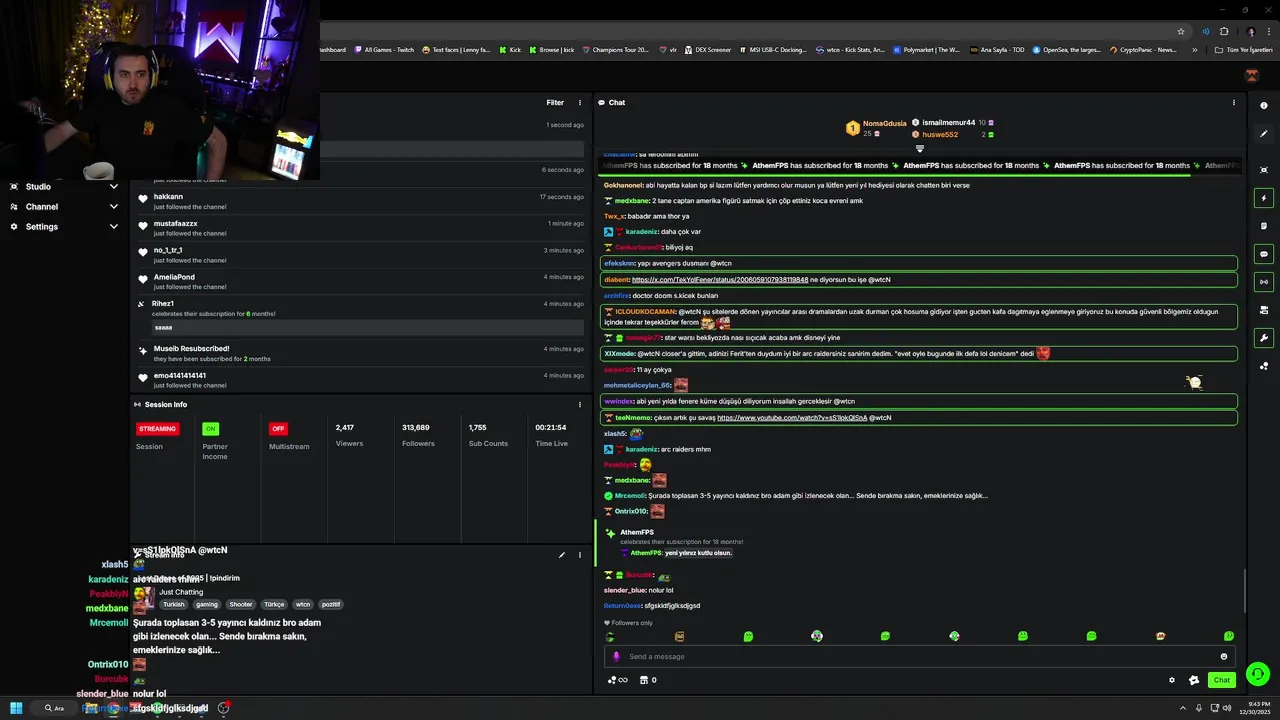Screen dimensions: 1280x720
Task: Open the CryptoPanic News bookmark
Action: pyautogui.click(x=1143, y=50)
